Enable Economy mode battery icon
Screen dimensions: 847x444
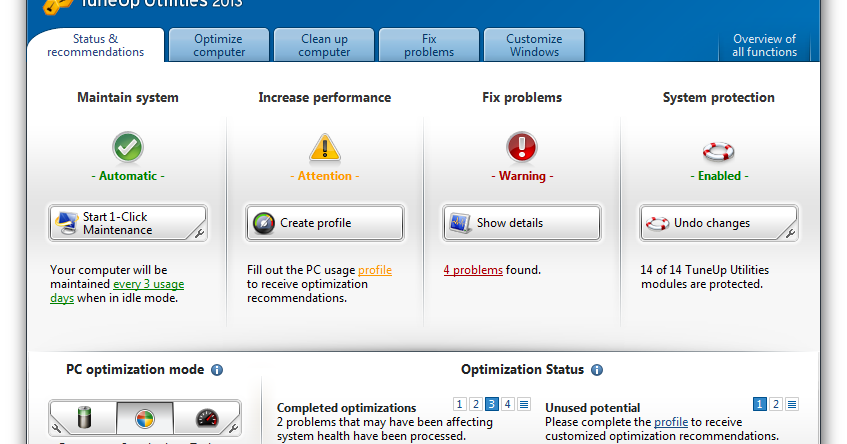(x=84, y=418)
